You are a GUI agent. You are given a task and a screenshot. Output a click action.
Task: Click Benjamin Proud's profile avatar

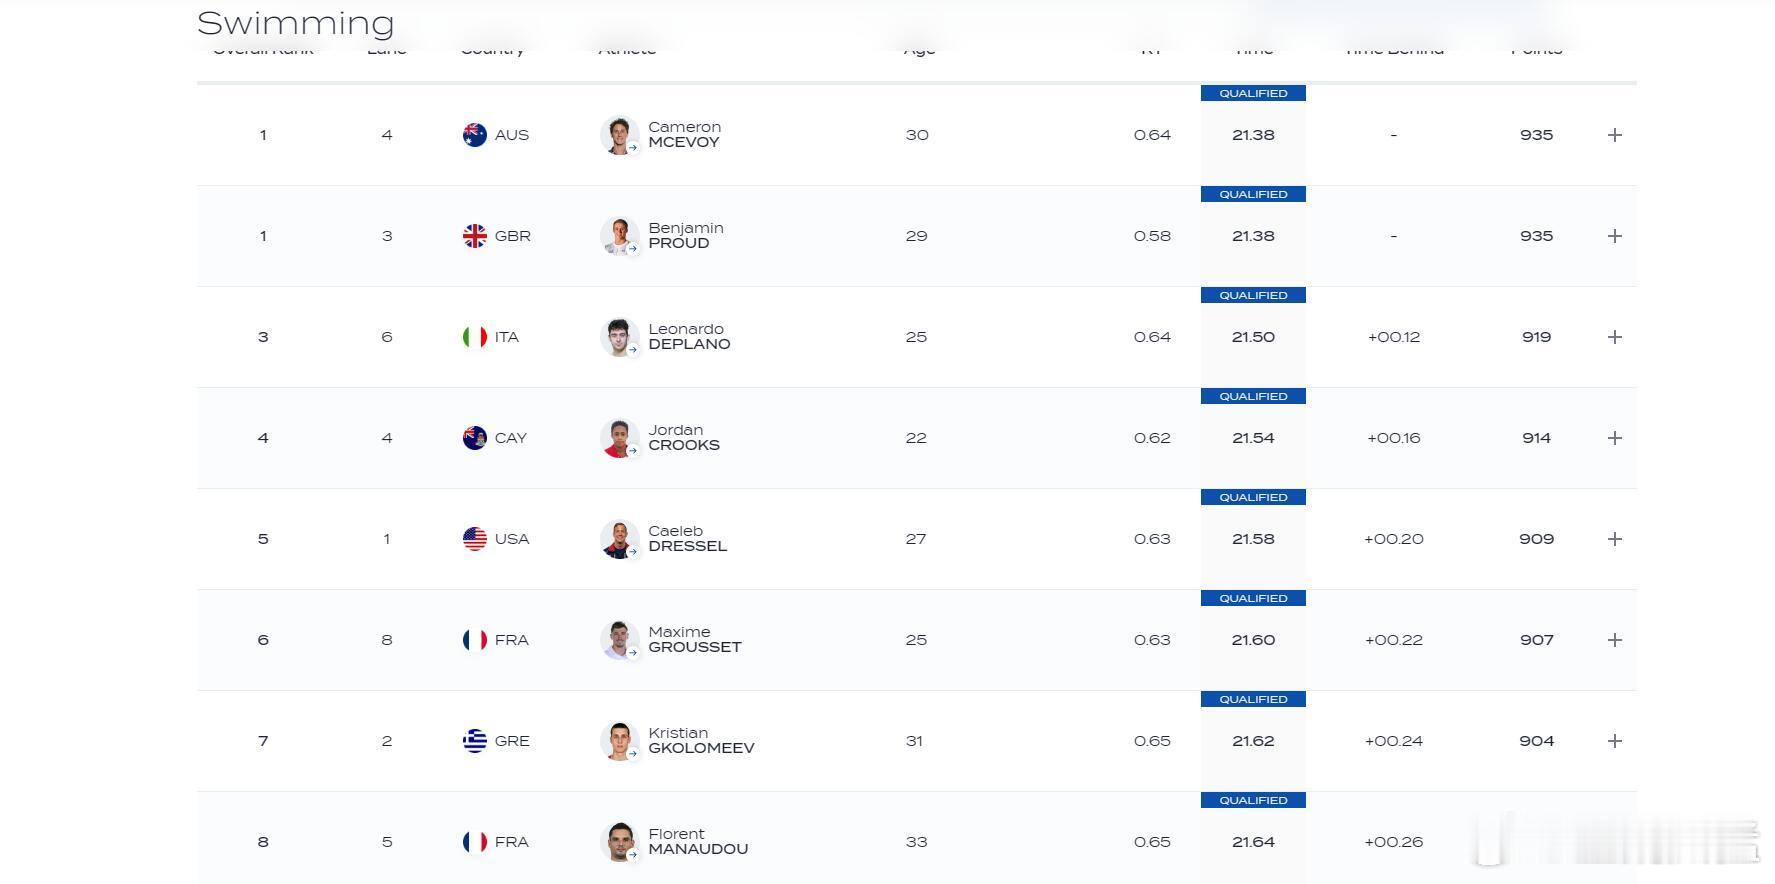tap(619, 236)
